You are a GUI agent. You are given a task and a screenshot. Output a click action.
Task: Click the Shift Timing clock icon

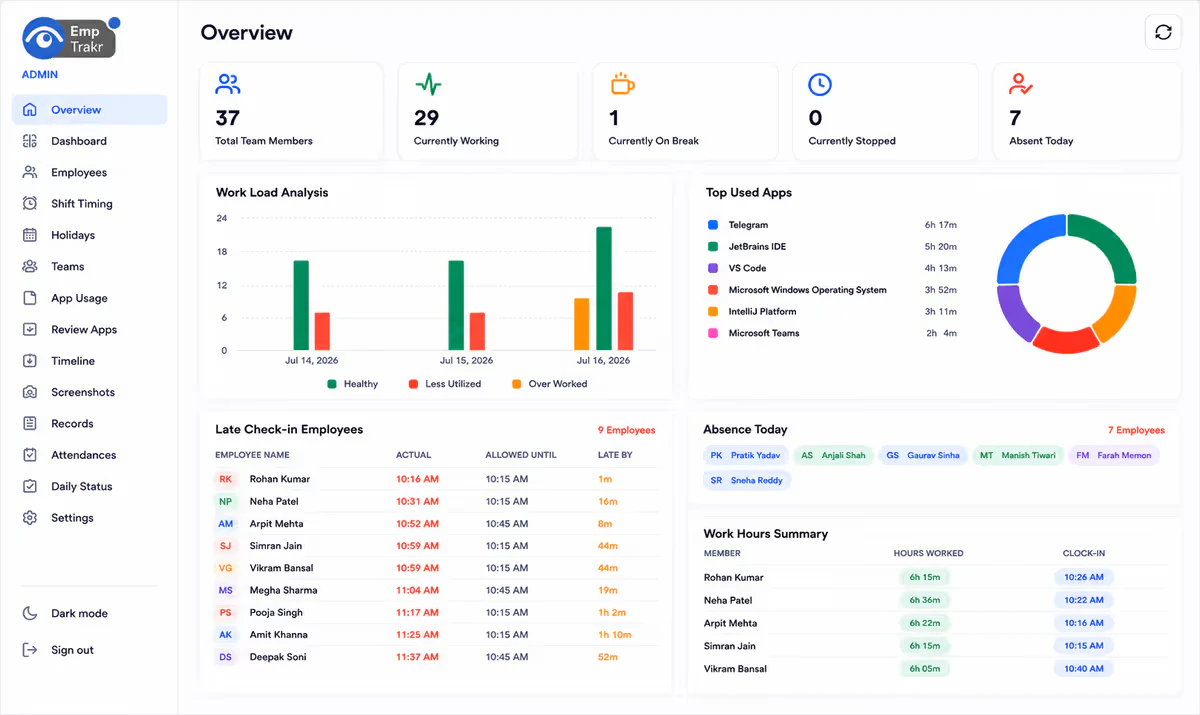(30, 204)
